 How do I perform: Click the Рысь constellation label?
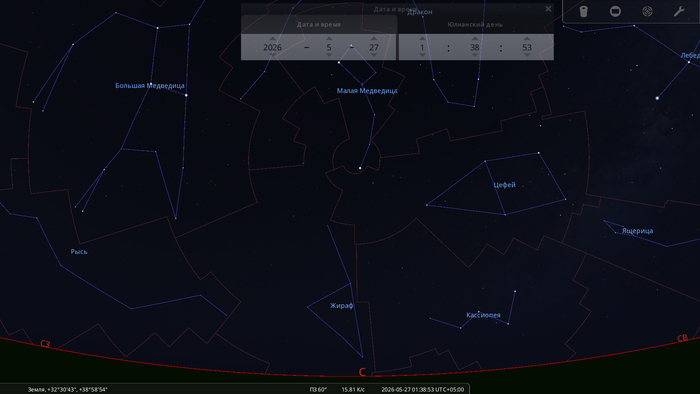(79, 252)
